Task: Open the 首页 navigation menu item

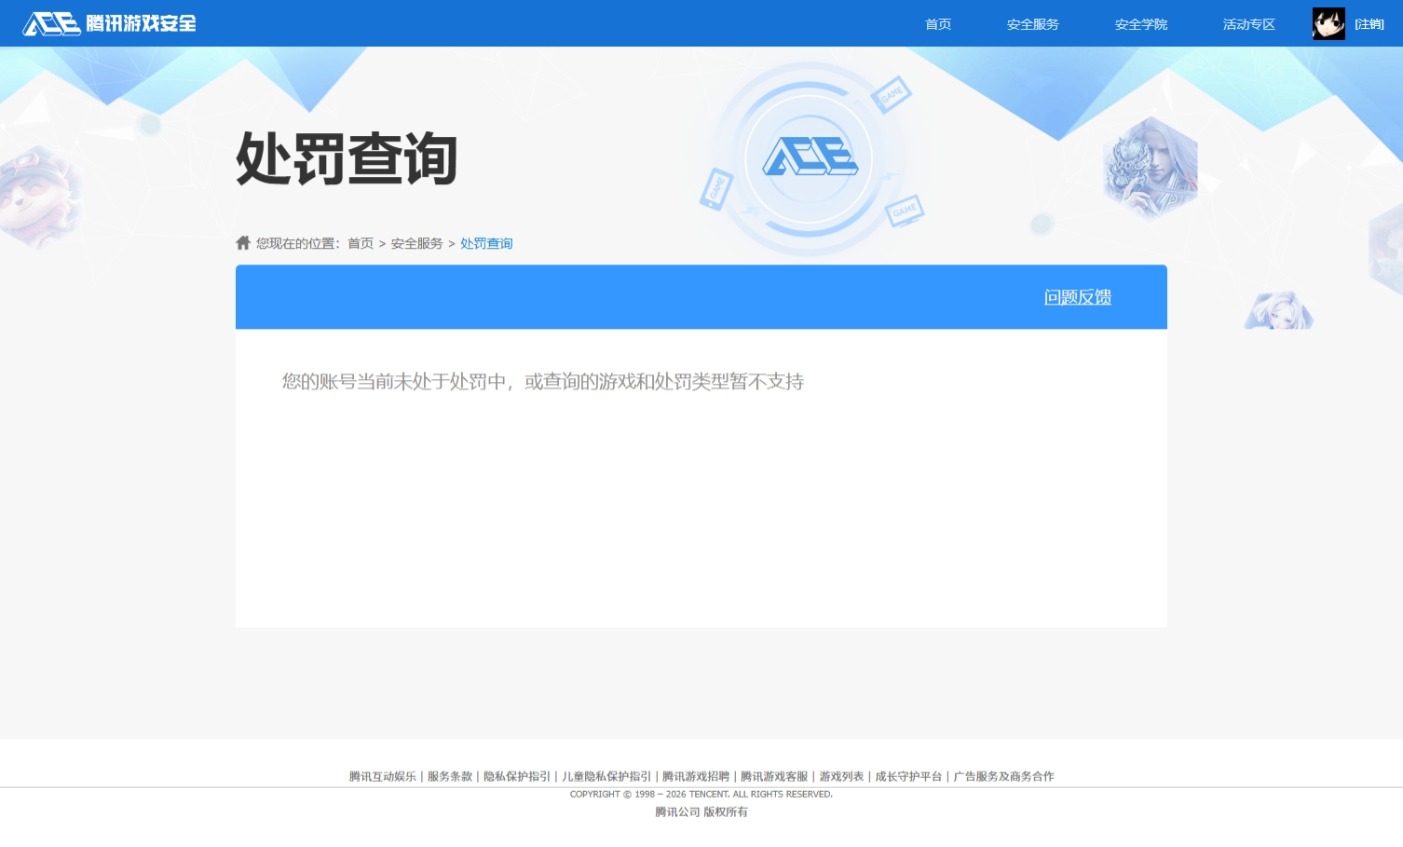Action: click(937, 23)
